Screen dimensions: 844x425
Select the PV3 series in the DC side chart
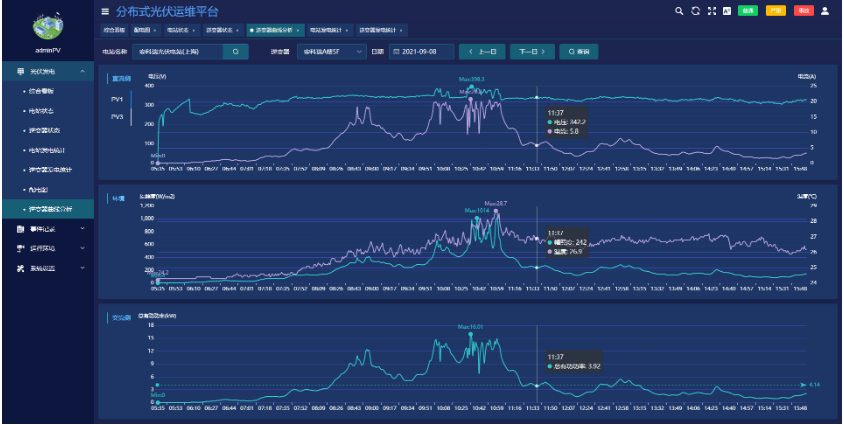[x=117, y=117]
